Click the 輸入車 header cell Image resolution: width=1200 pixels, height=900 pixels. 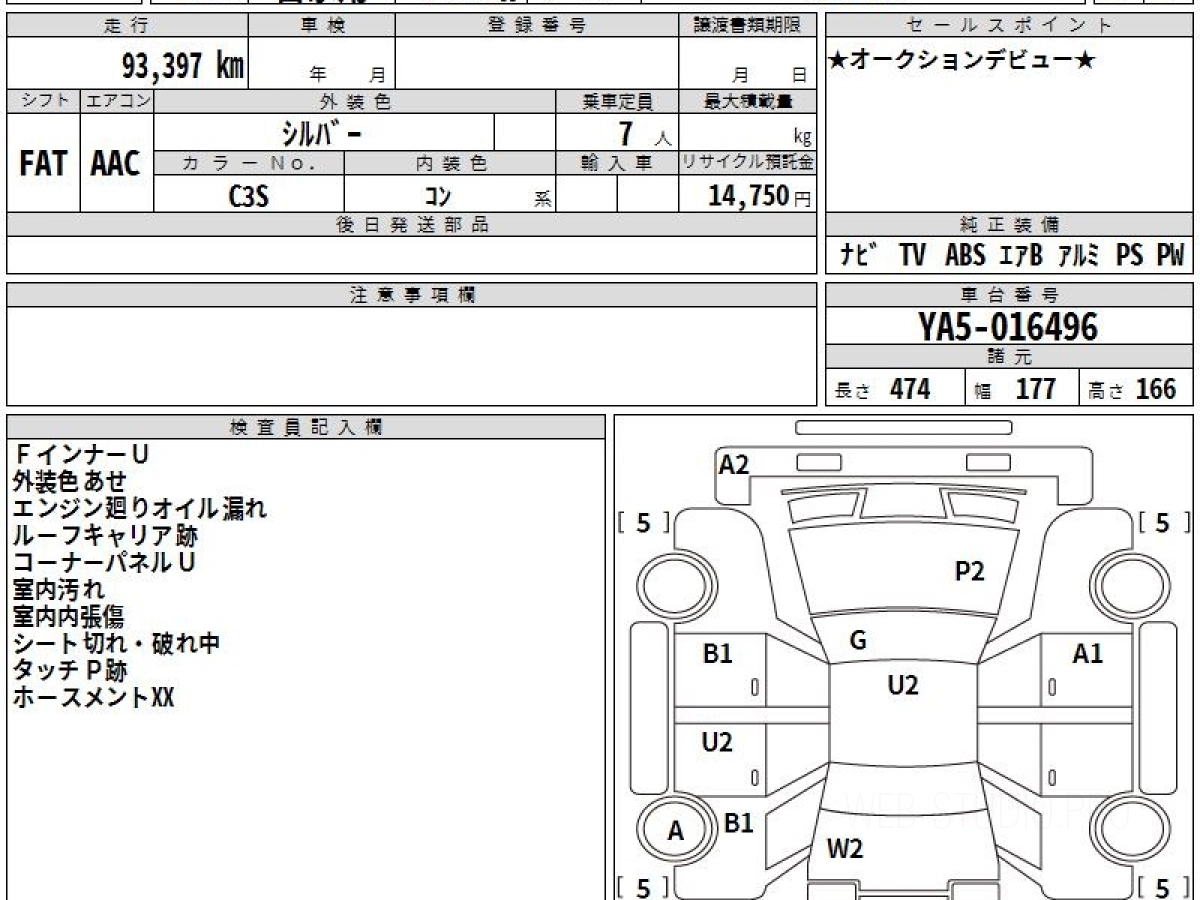617,163
